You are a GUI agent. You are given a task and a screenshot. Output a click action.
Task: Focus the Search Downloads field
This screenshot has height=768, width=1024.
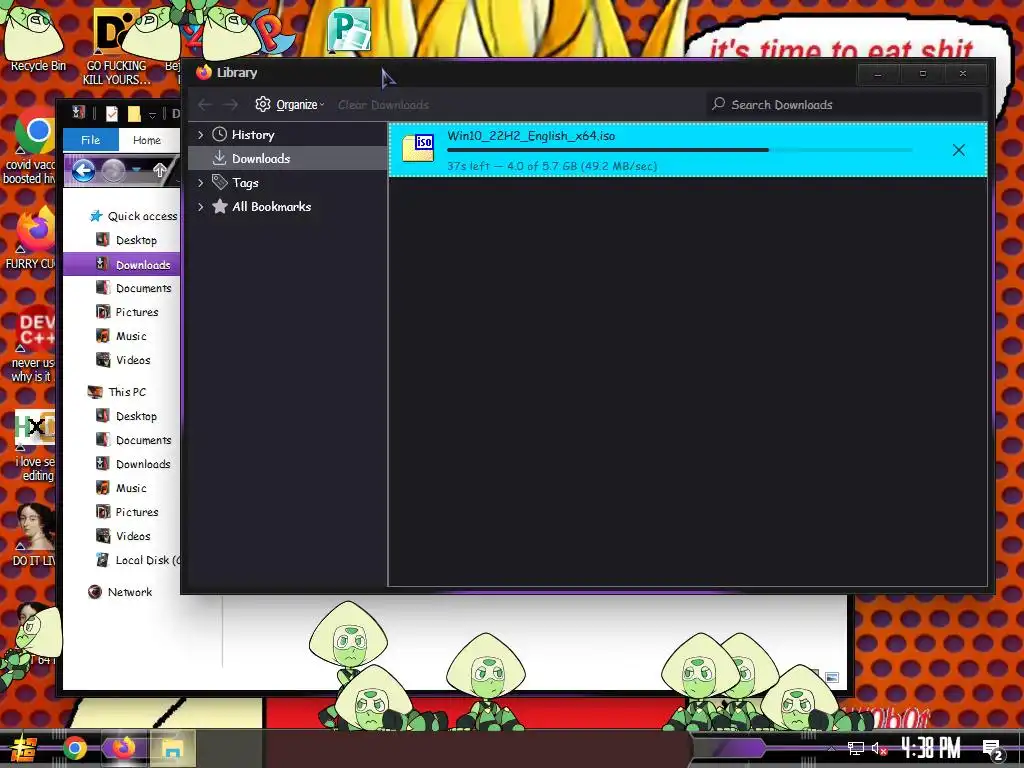click(844, 104)
